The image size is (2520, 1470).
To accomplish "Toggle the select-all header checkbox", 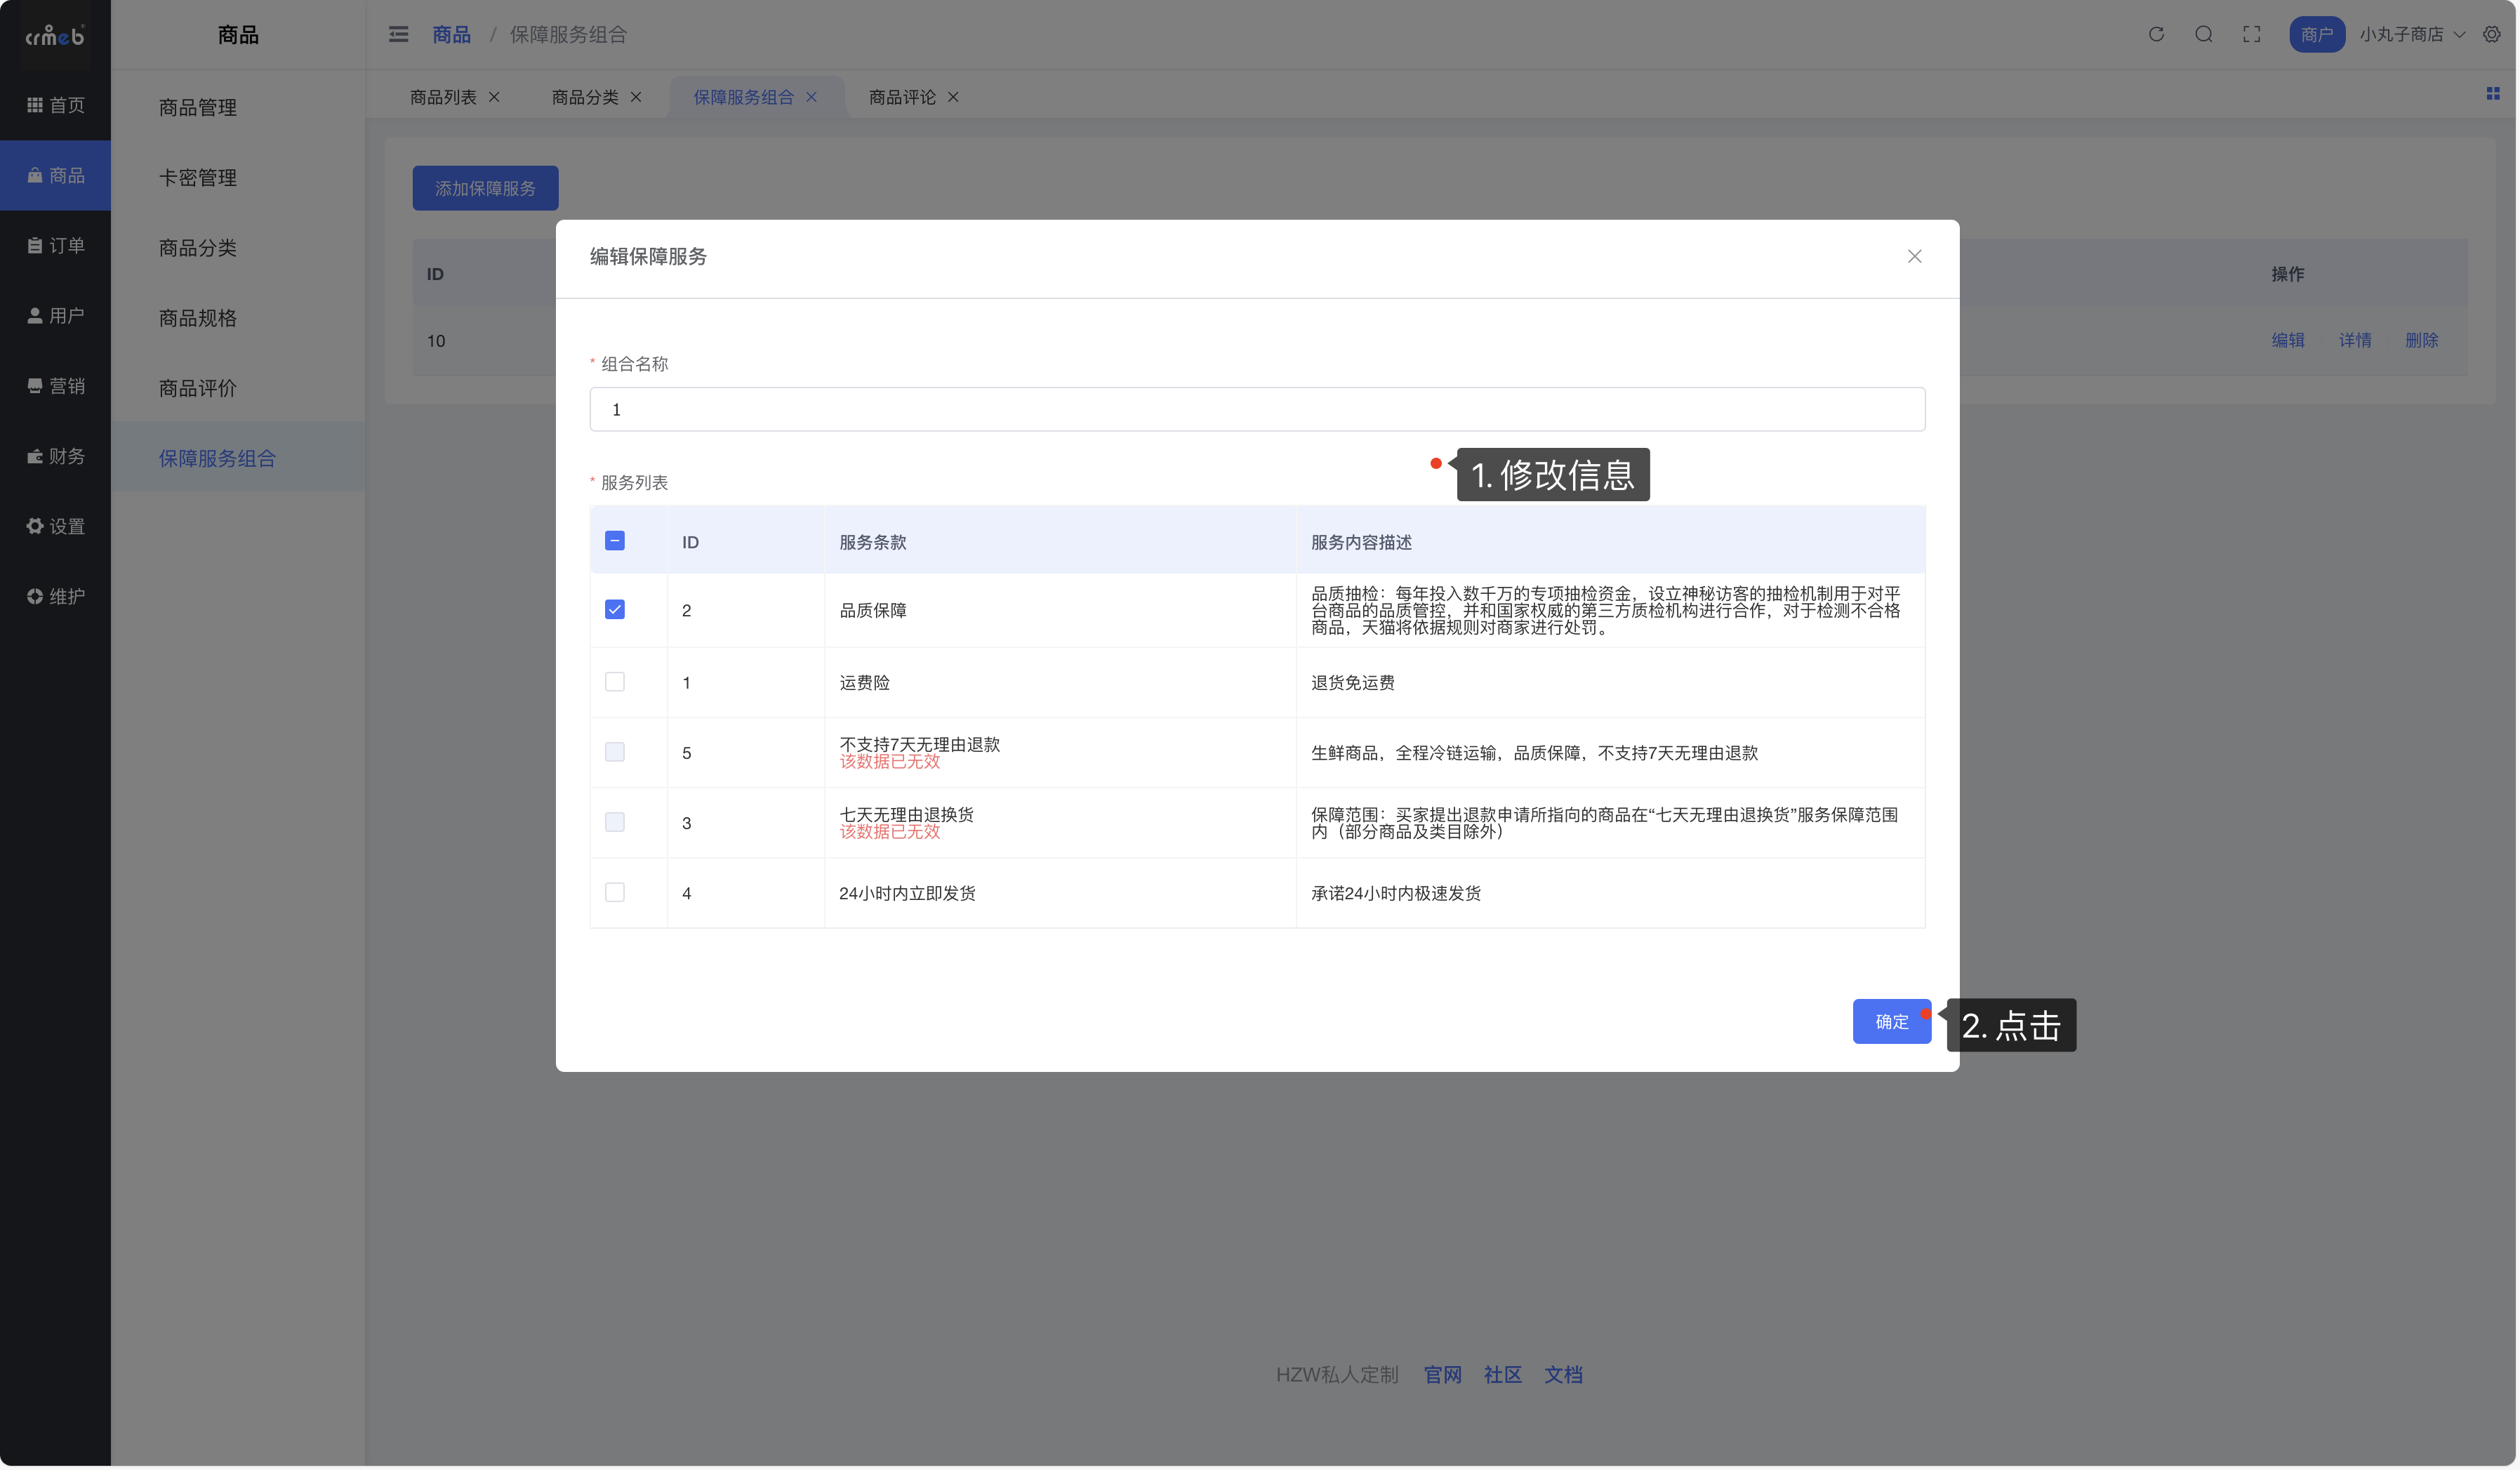I will [615, 541].
